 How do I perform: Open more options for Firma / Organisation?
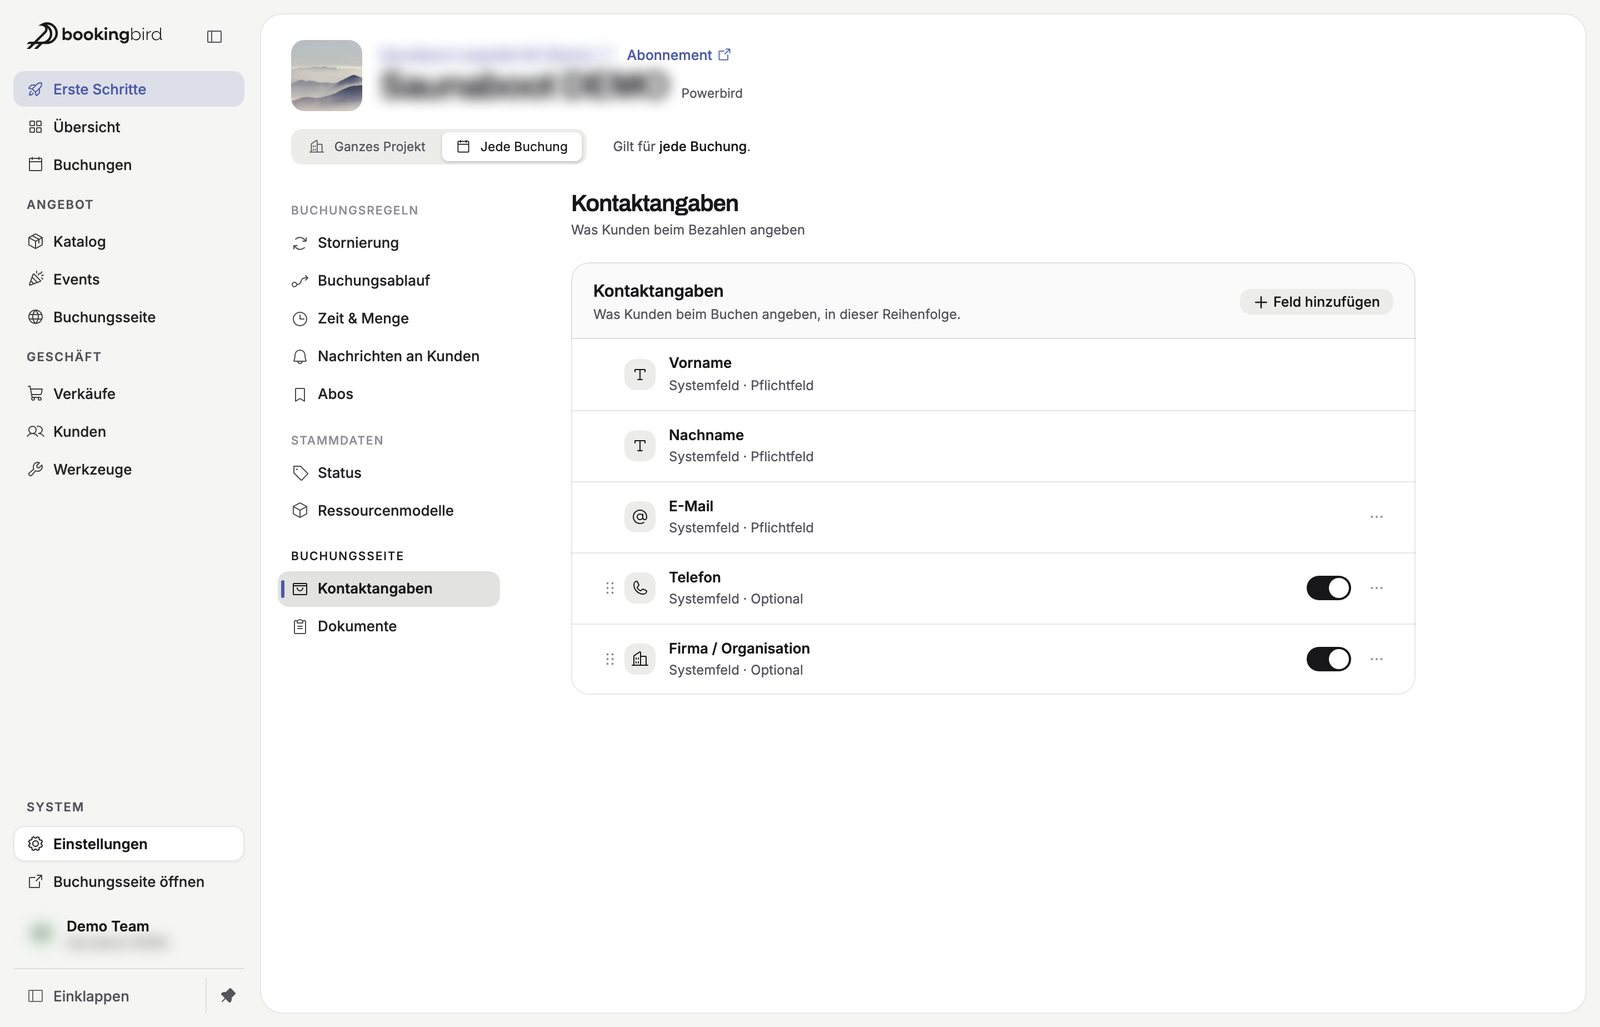pos(1376,659)
